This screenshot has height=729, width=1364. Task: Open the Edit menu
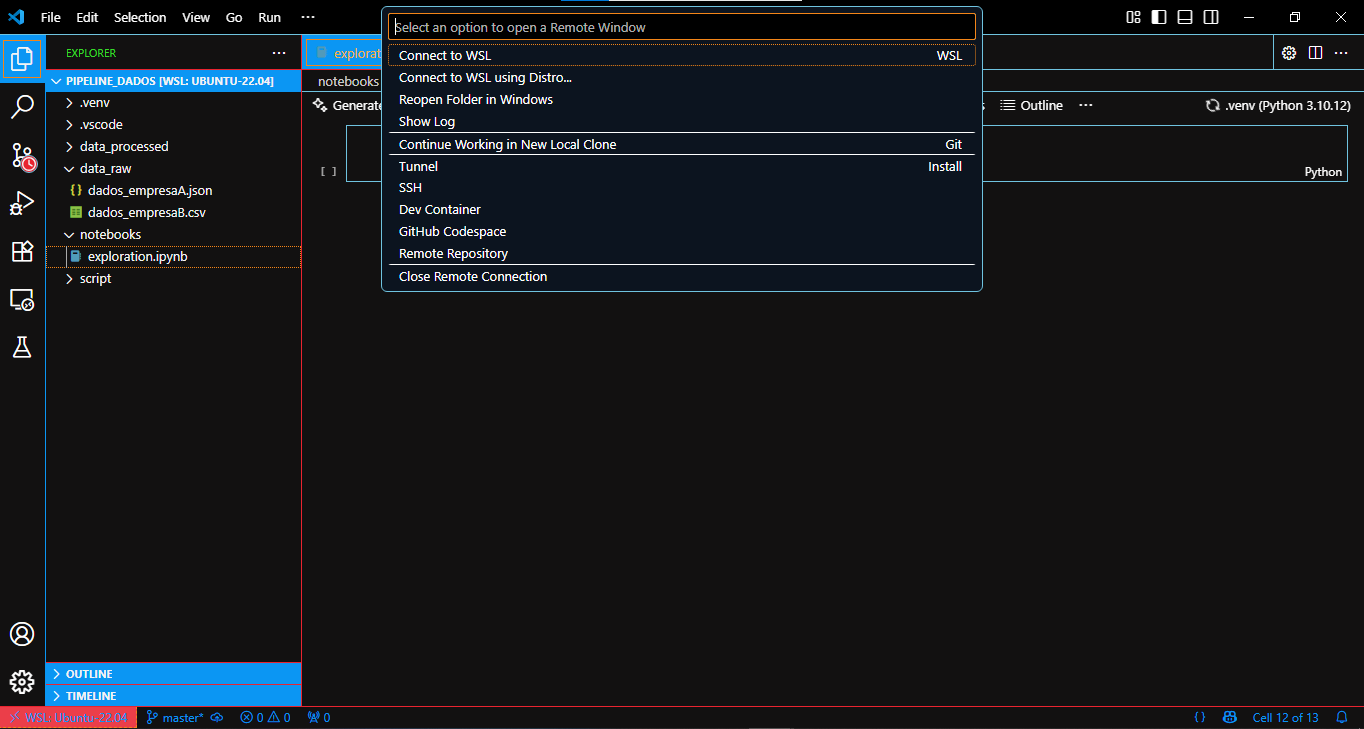87,17
